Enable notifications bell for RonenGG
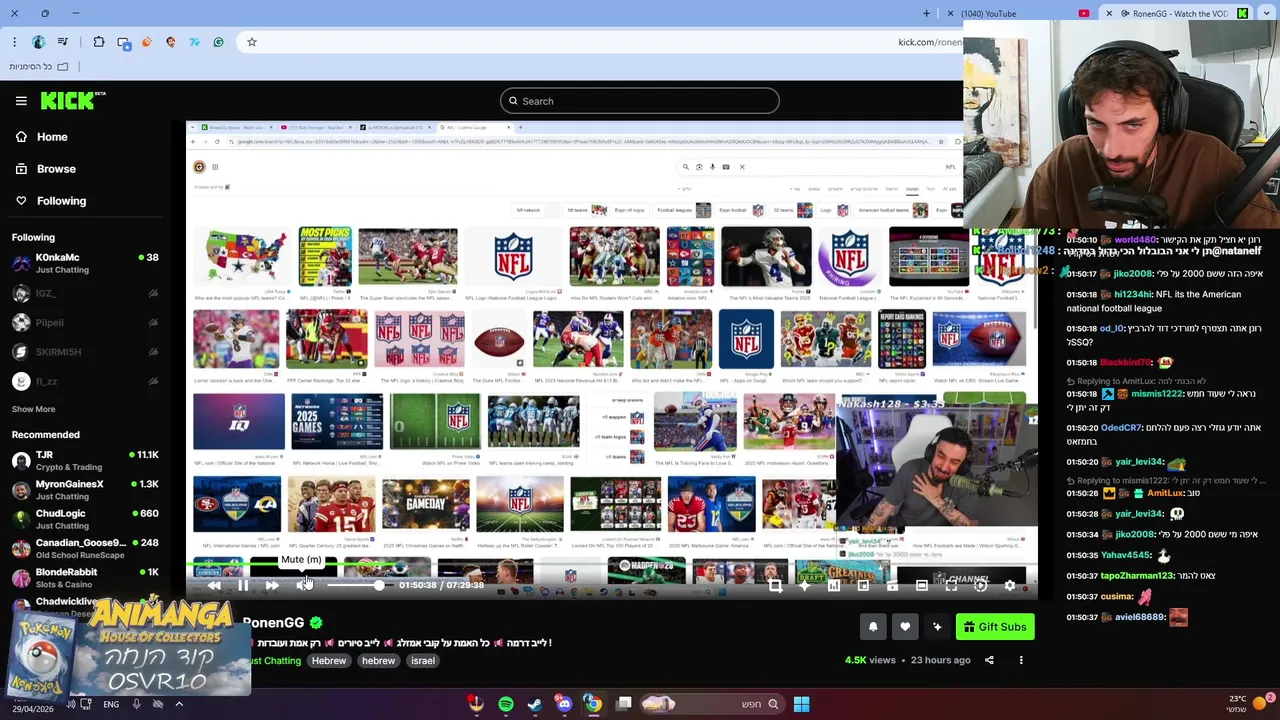This screenshot has height=720, width=1280. pyautogui.click(x=873, y=627)
